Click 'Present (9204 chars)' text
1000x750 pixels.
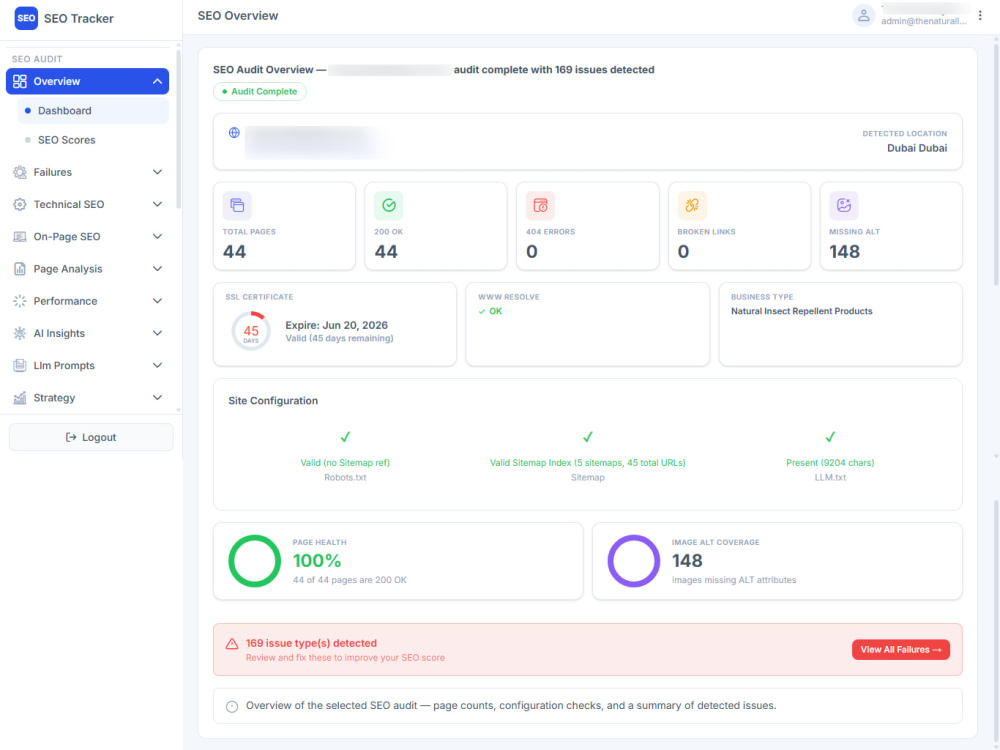[x=830, y=463]
